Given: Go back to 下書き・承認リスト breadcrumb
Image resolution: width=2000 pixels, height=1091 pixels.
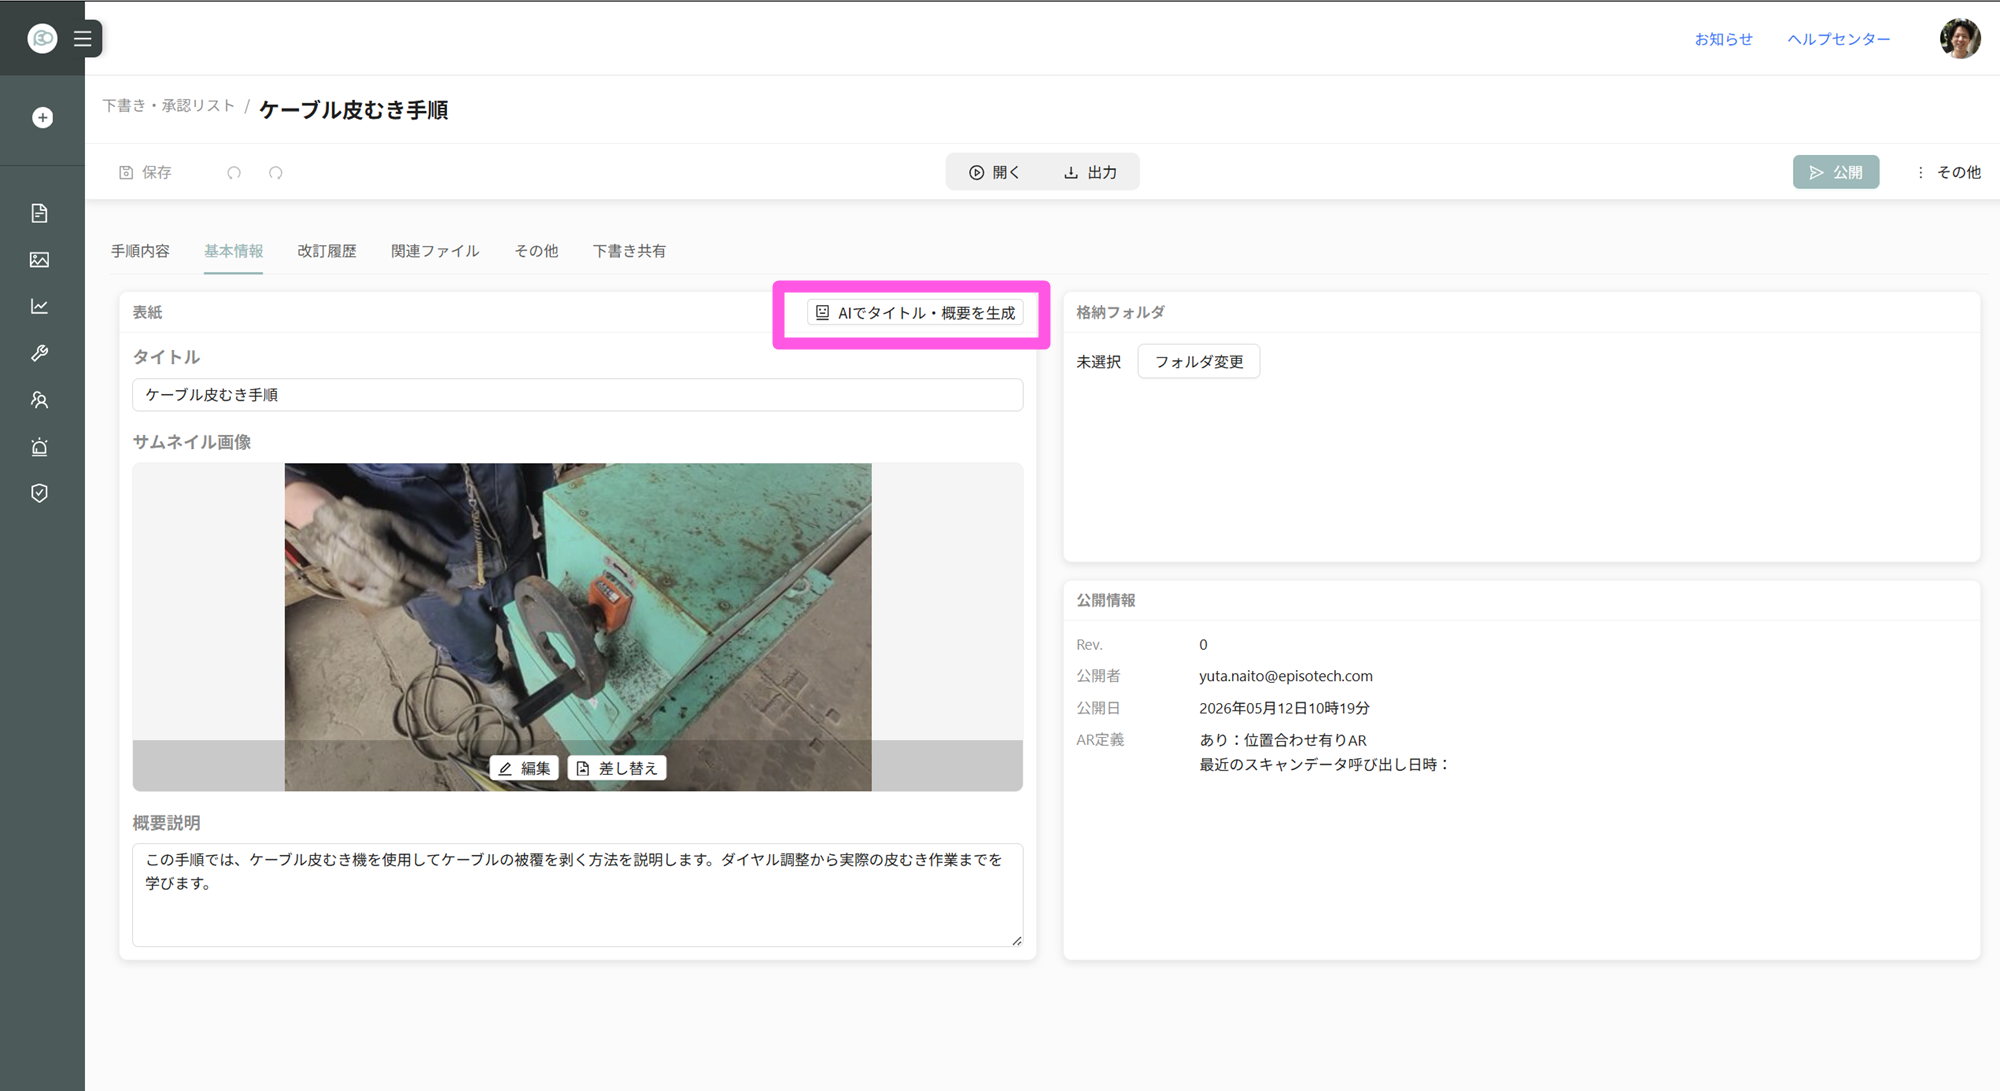Looking at the screenshot, I should point(169,106).
